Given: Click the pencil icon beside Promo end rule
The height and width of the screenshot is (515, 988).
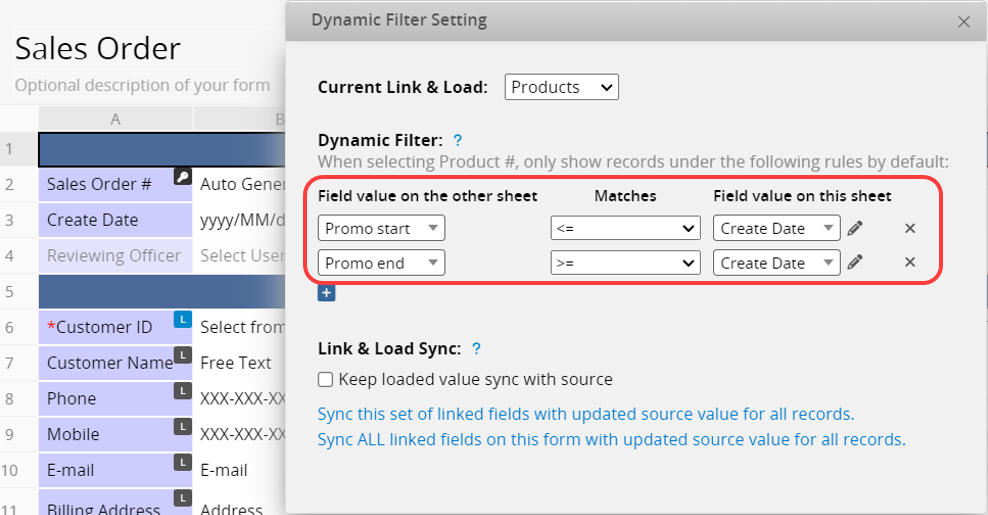Looking at the screenshot, I should (854, 264).
